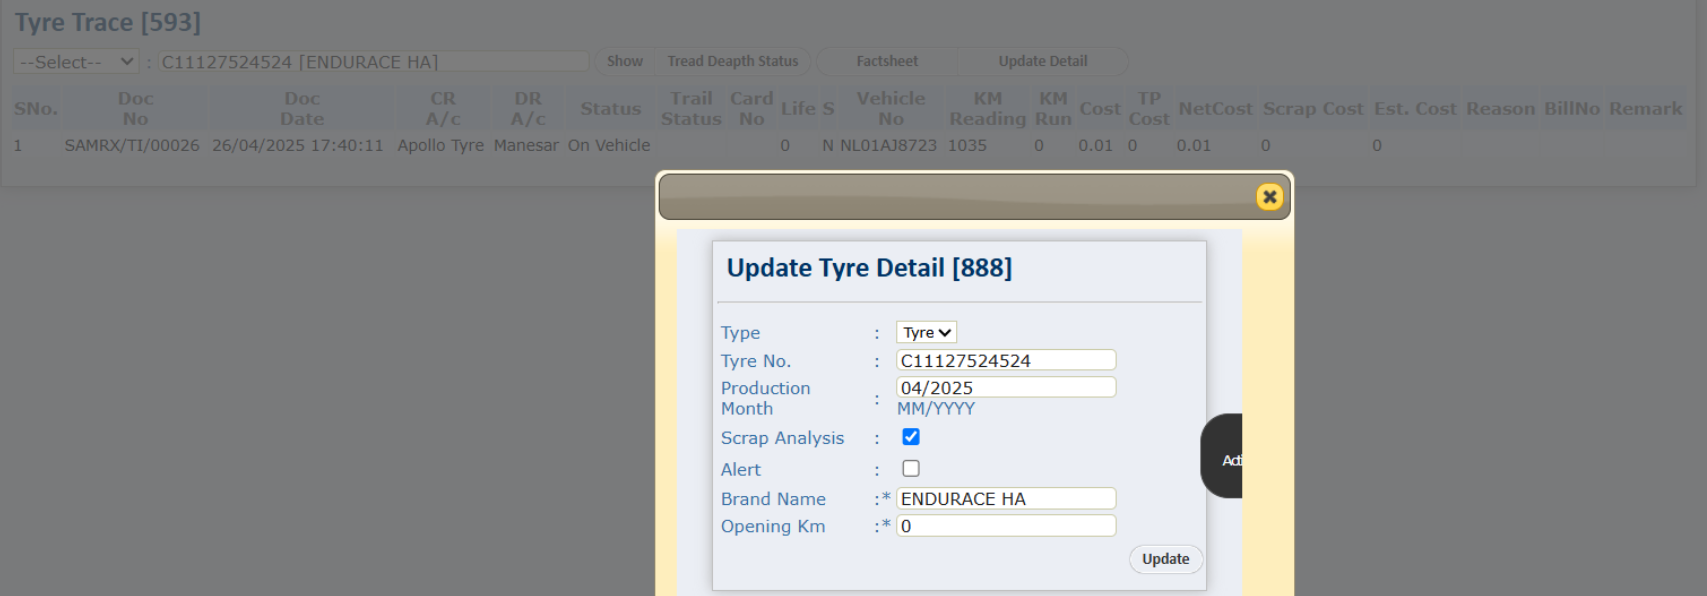
Task: Close the Update Tyre Detail popup
Action: pyautogui.click(x=1269, y=197)
